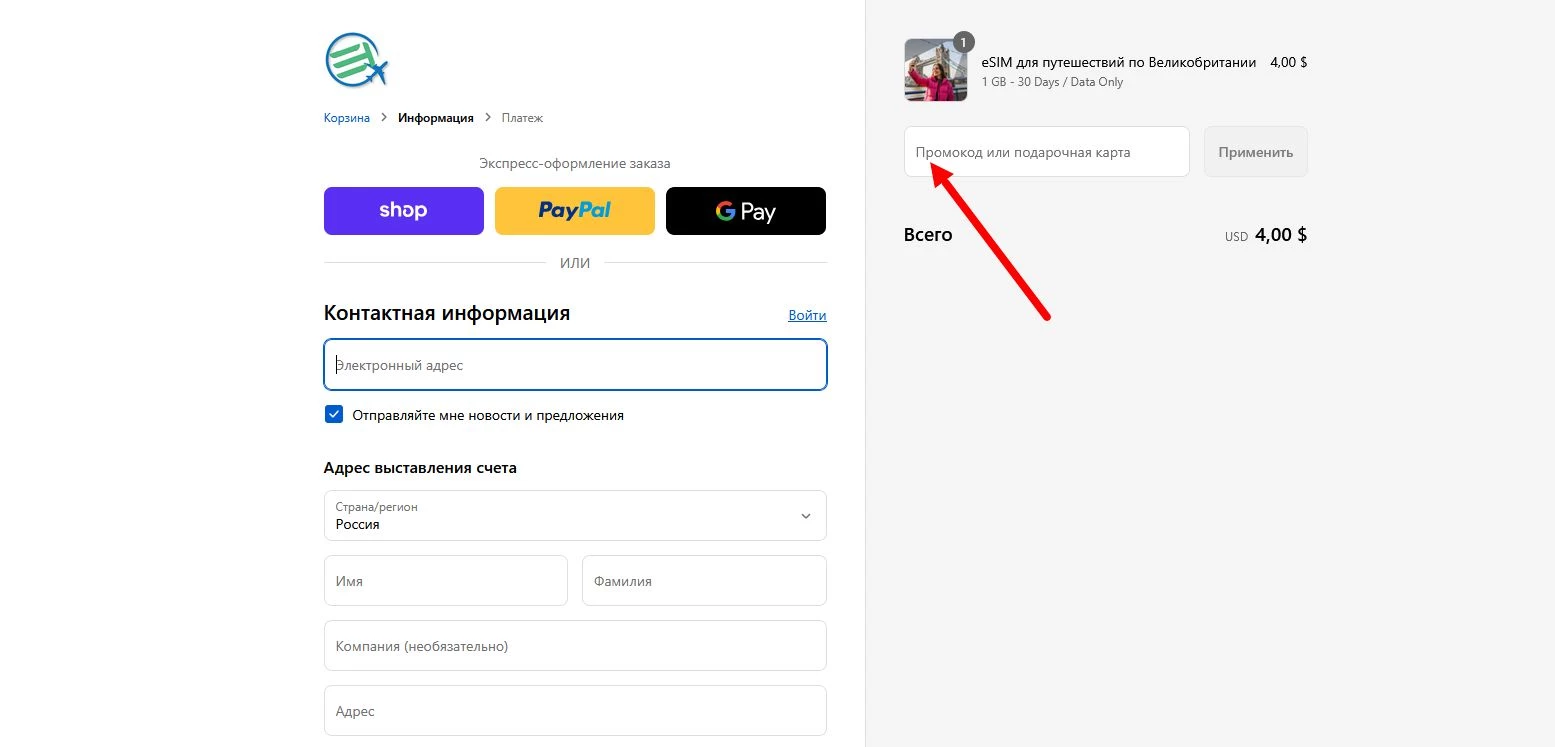Open the eSIM product thumbnail
Viewport: 1555px width, 747px height.
pyautogui.click(x=935, y=71)
